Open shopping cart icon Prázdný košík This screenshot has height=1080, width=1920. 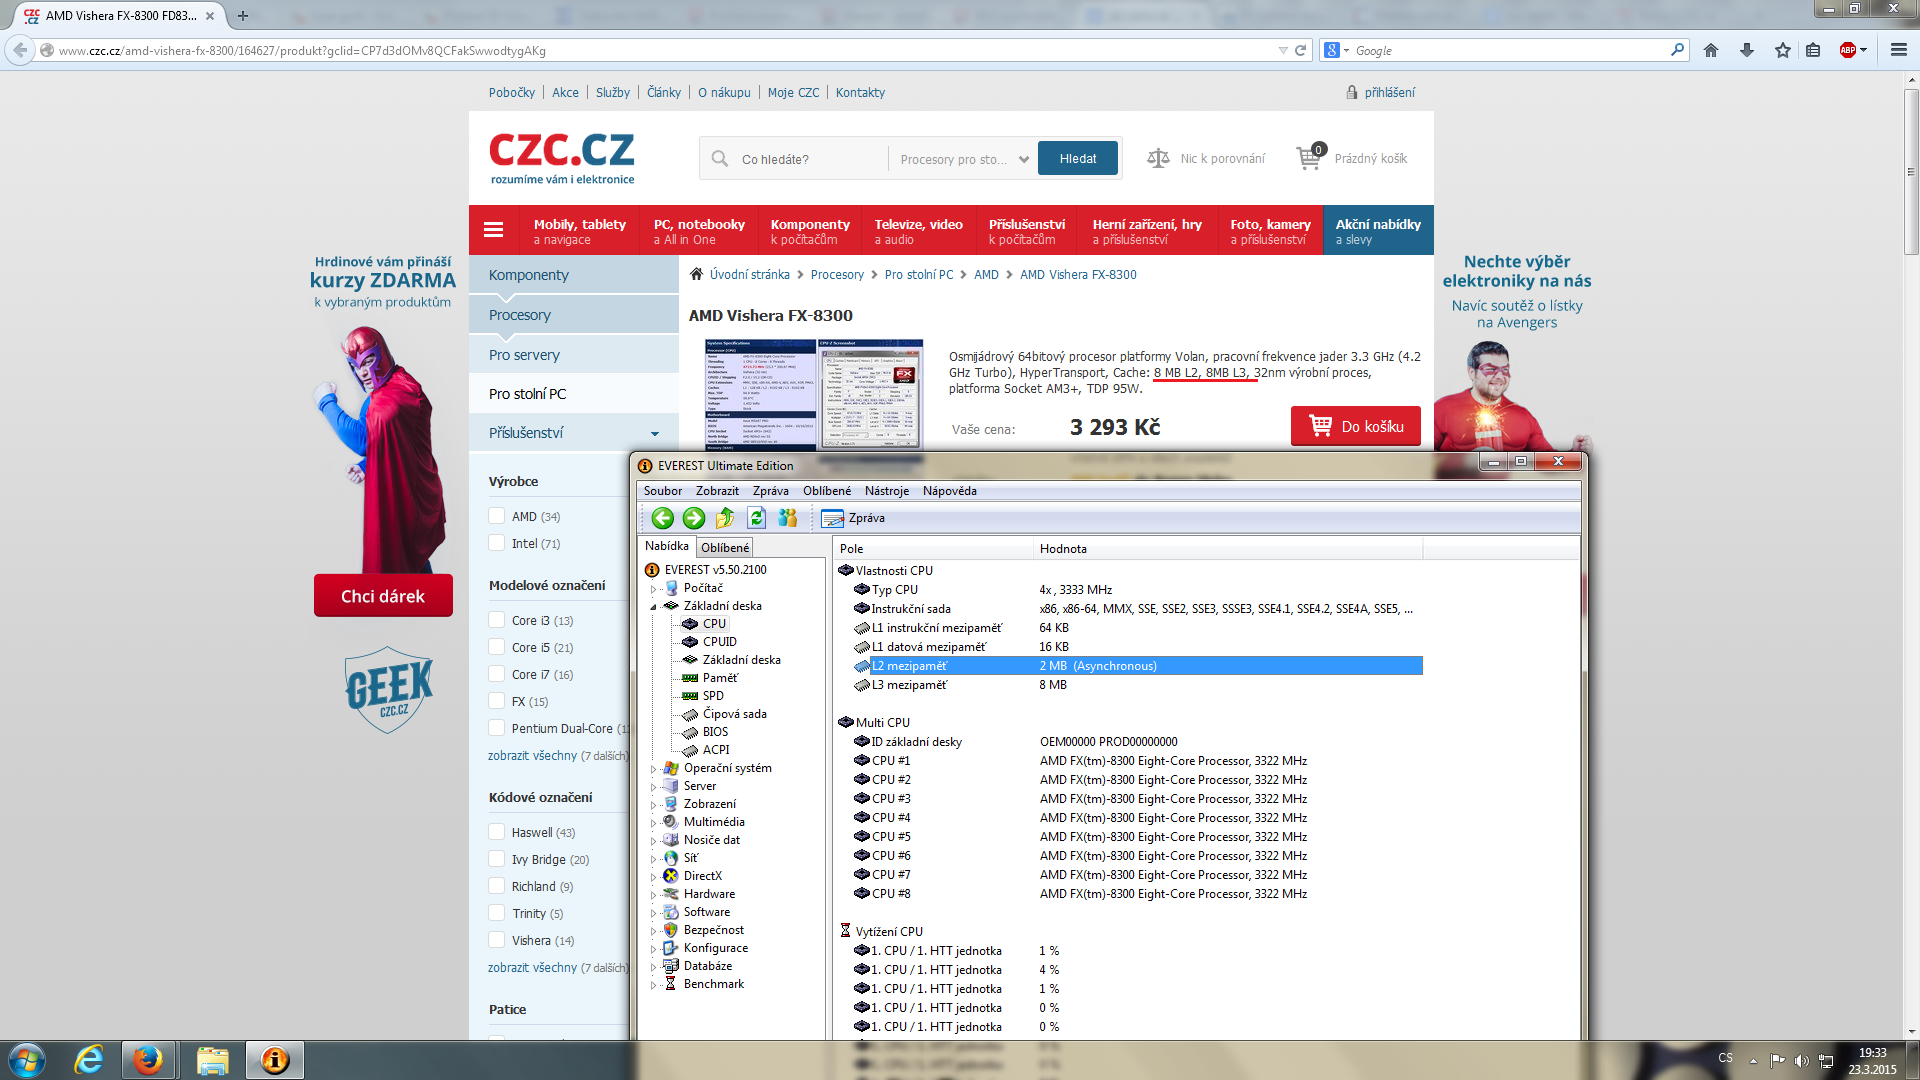[1309, 158]
